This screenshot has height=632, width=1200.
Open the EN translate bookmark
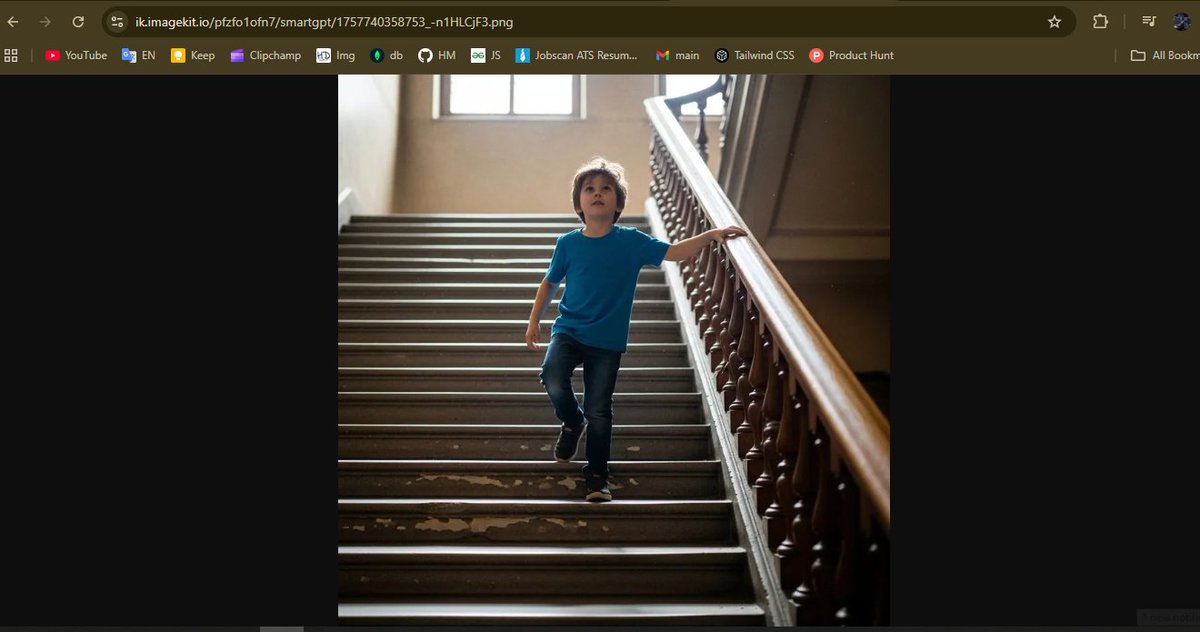pyautogui.click(x=138, y=55)
